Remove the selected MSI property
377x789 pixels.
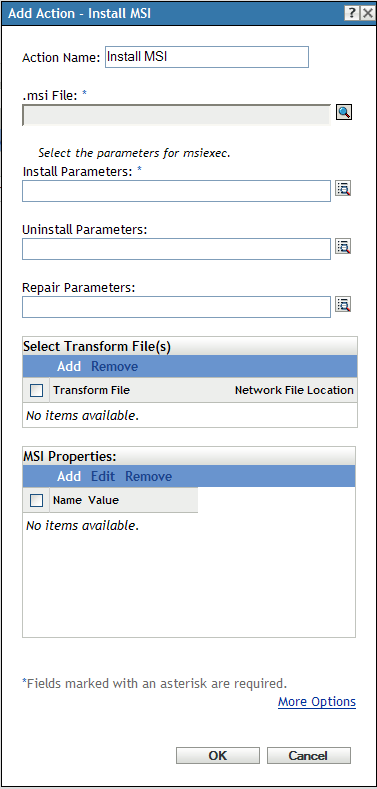point(148,476)
